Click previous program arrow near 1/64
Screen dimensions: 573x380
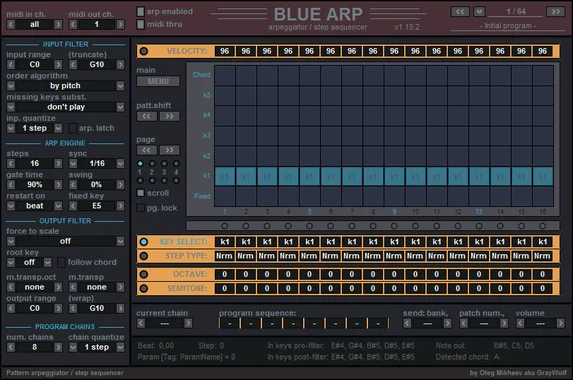460,12
